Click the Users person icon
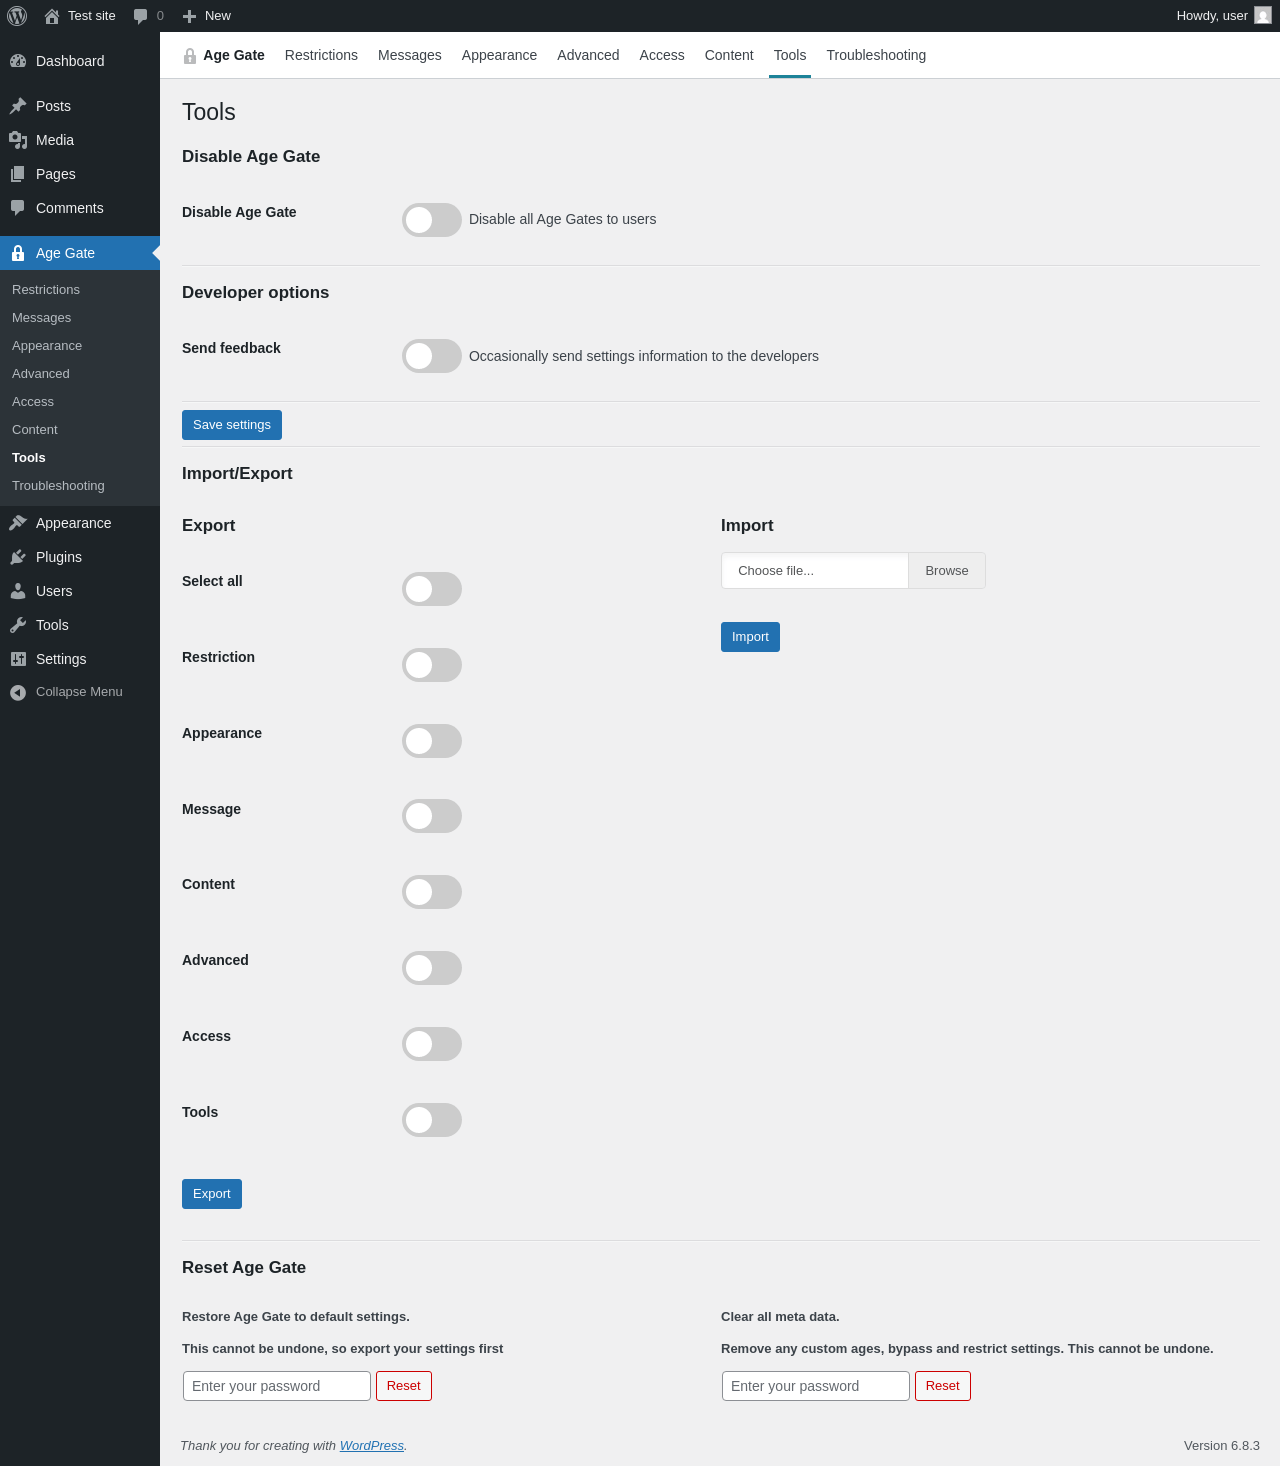This screenshot has height=1466, width=1280. point(18,591)
